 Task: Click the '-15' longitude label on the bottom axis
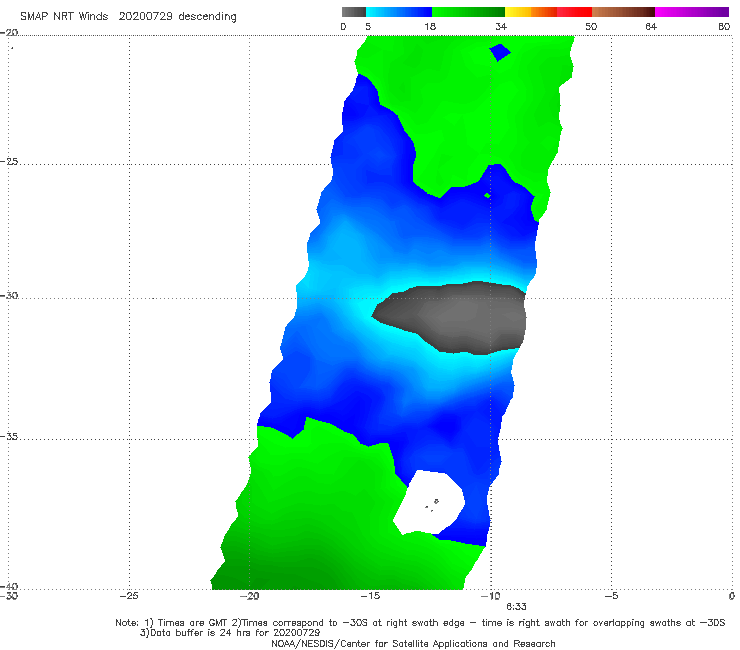tap(370, 596)
